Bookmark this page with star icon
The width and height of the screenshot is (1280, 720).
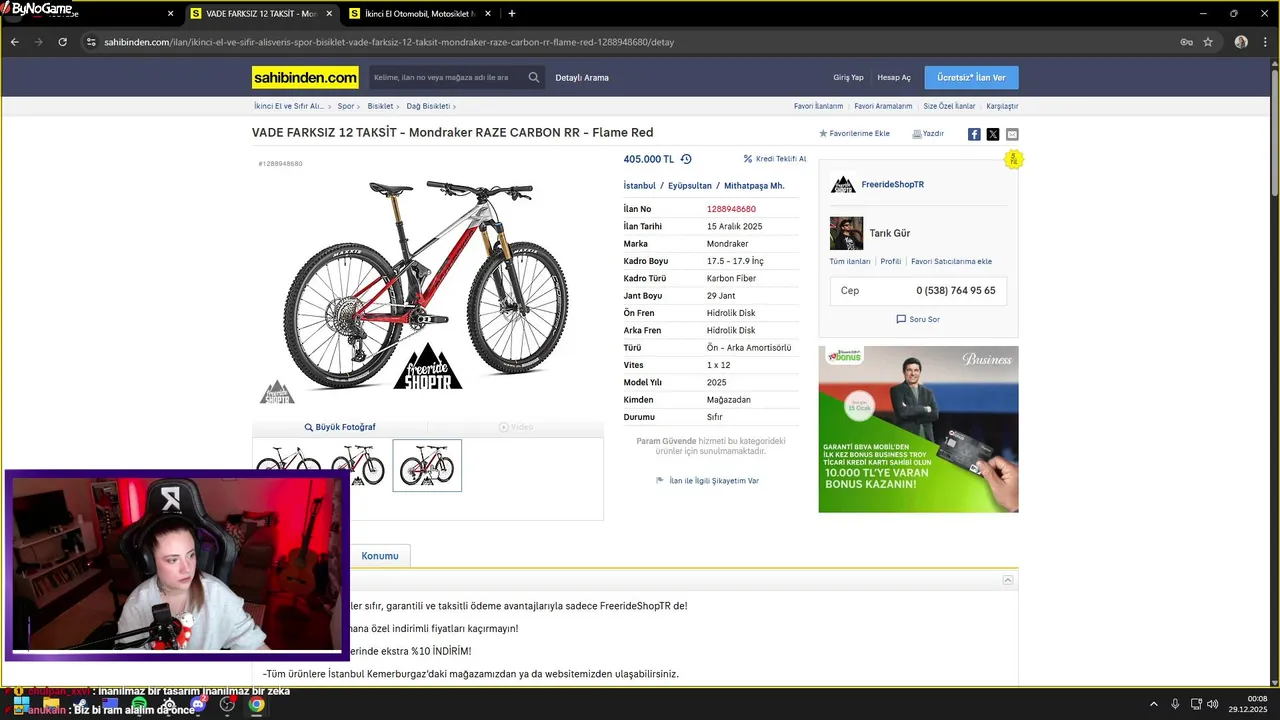tap(1208, 42)
